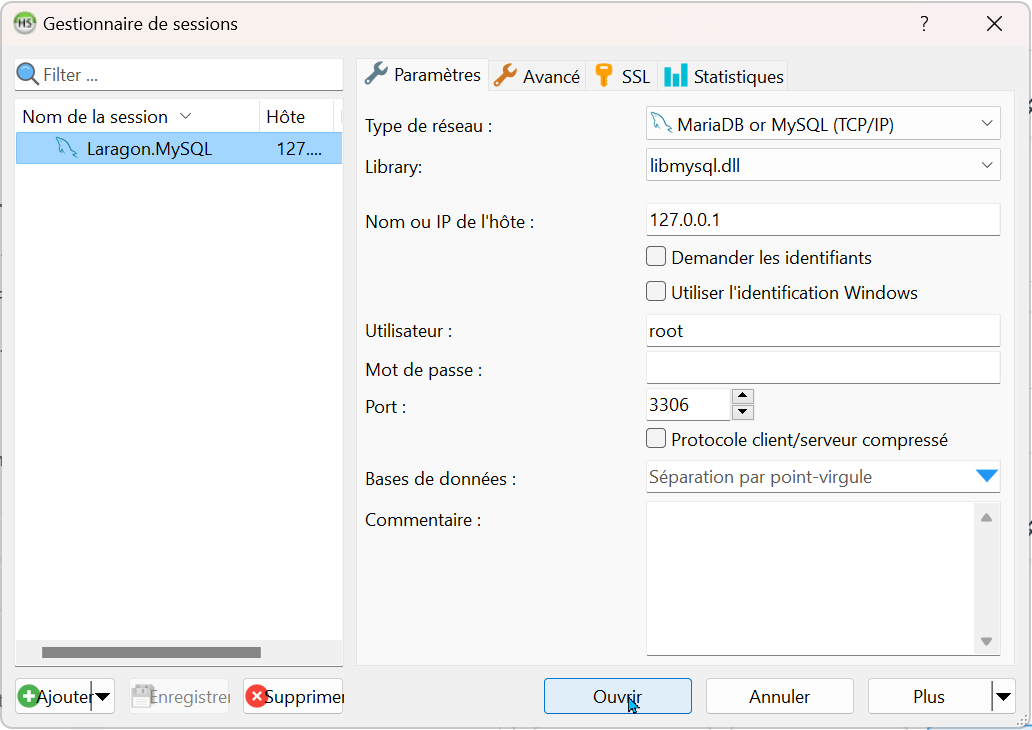
Task: Click the dolphin icon beside Laragon.MySQL
Action: tap(67, 149)
